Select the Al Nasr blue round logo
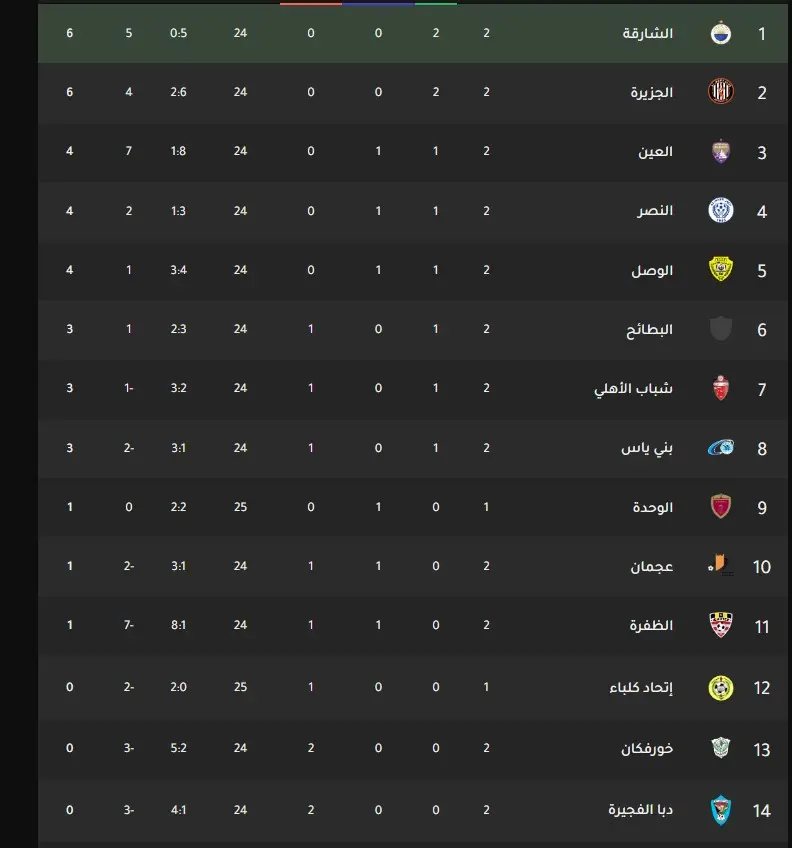 click(x=721, y=210)
